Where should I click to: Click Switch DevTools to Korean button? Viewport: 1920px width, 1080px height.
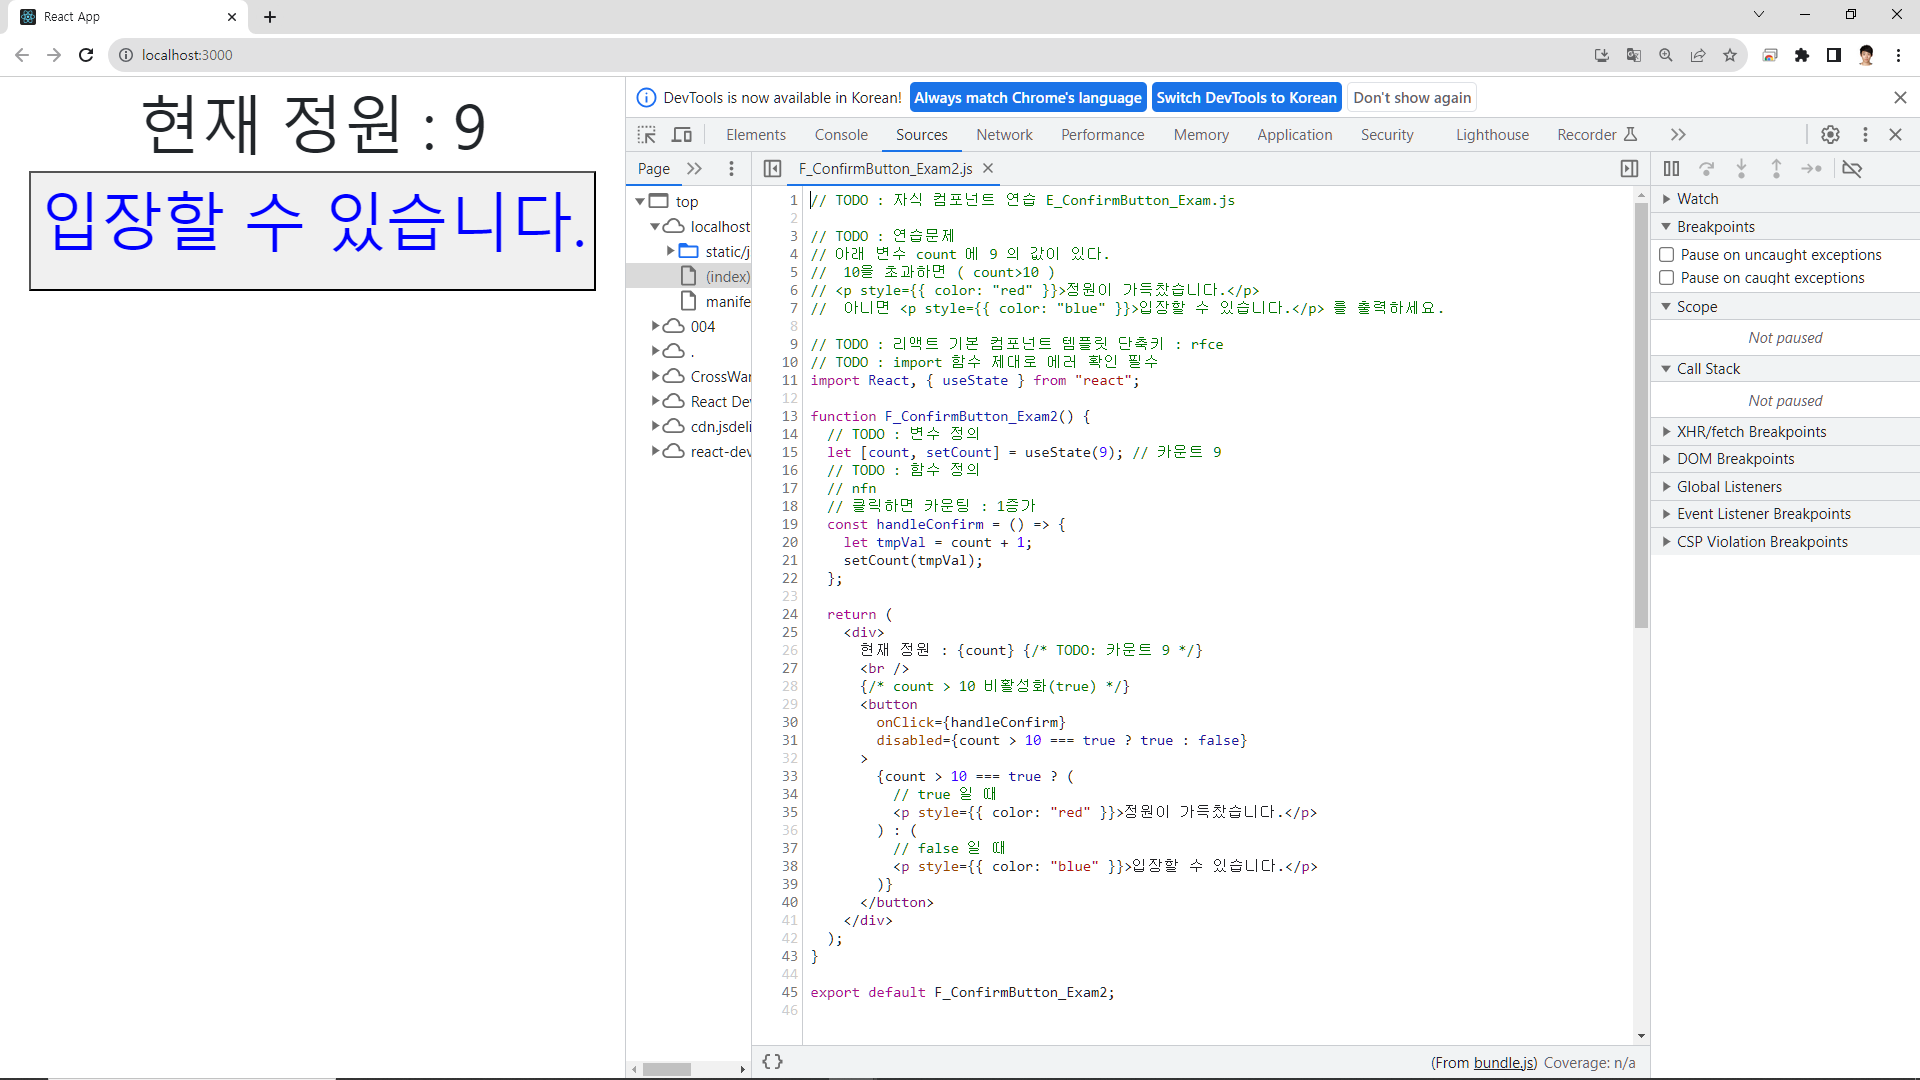coord(1246,98)
